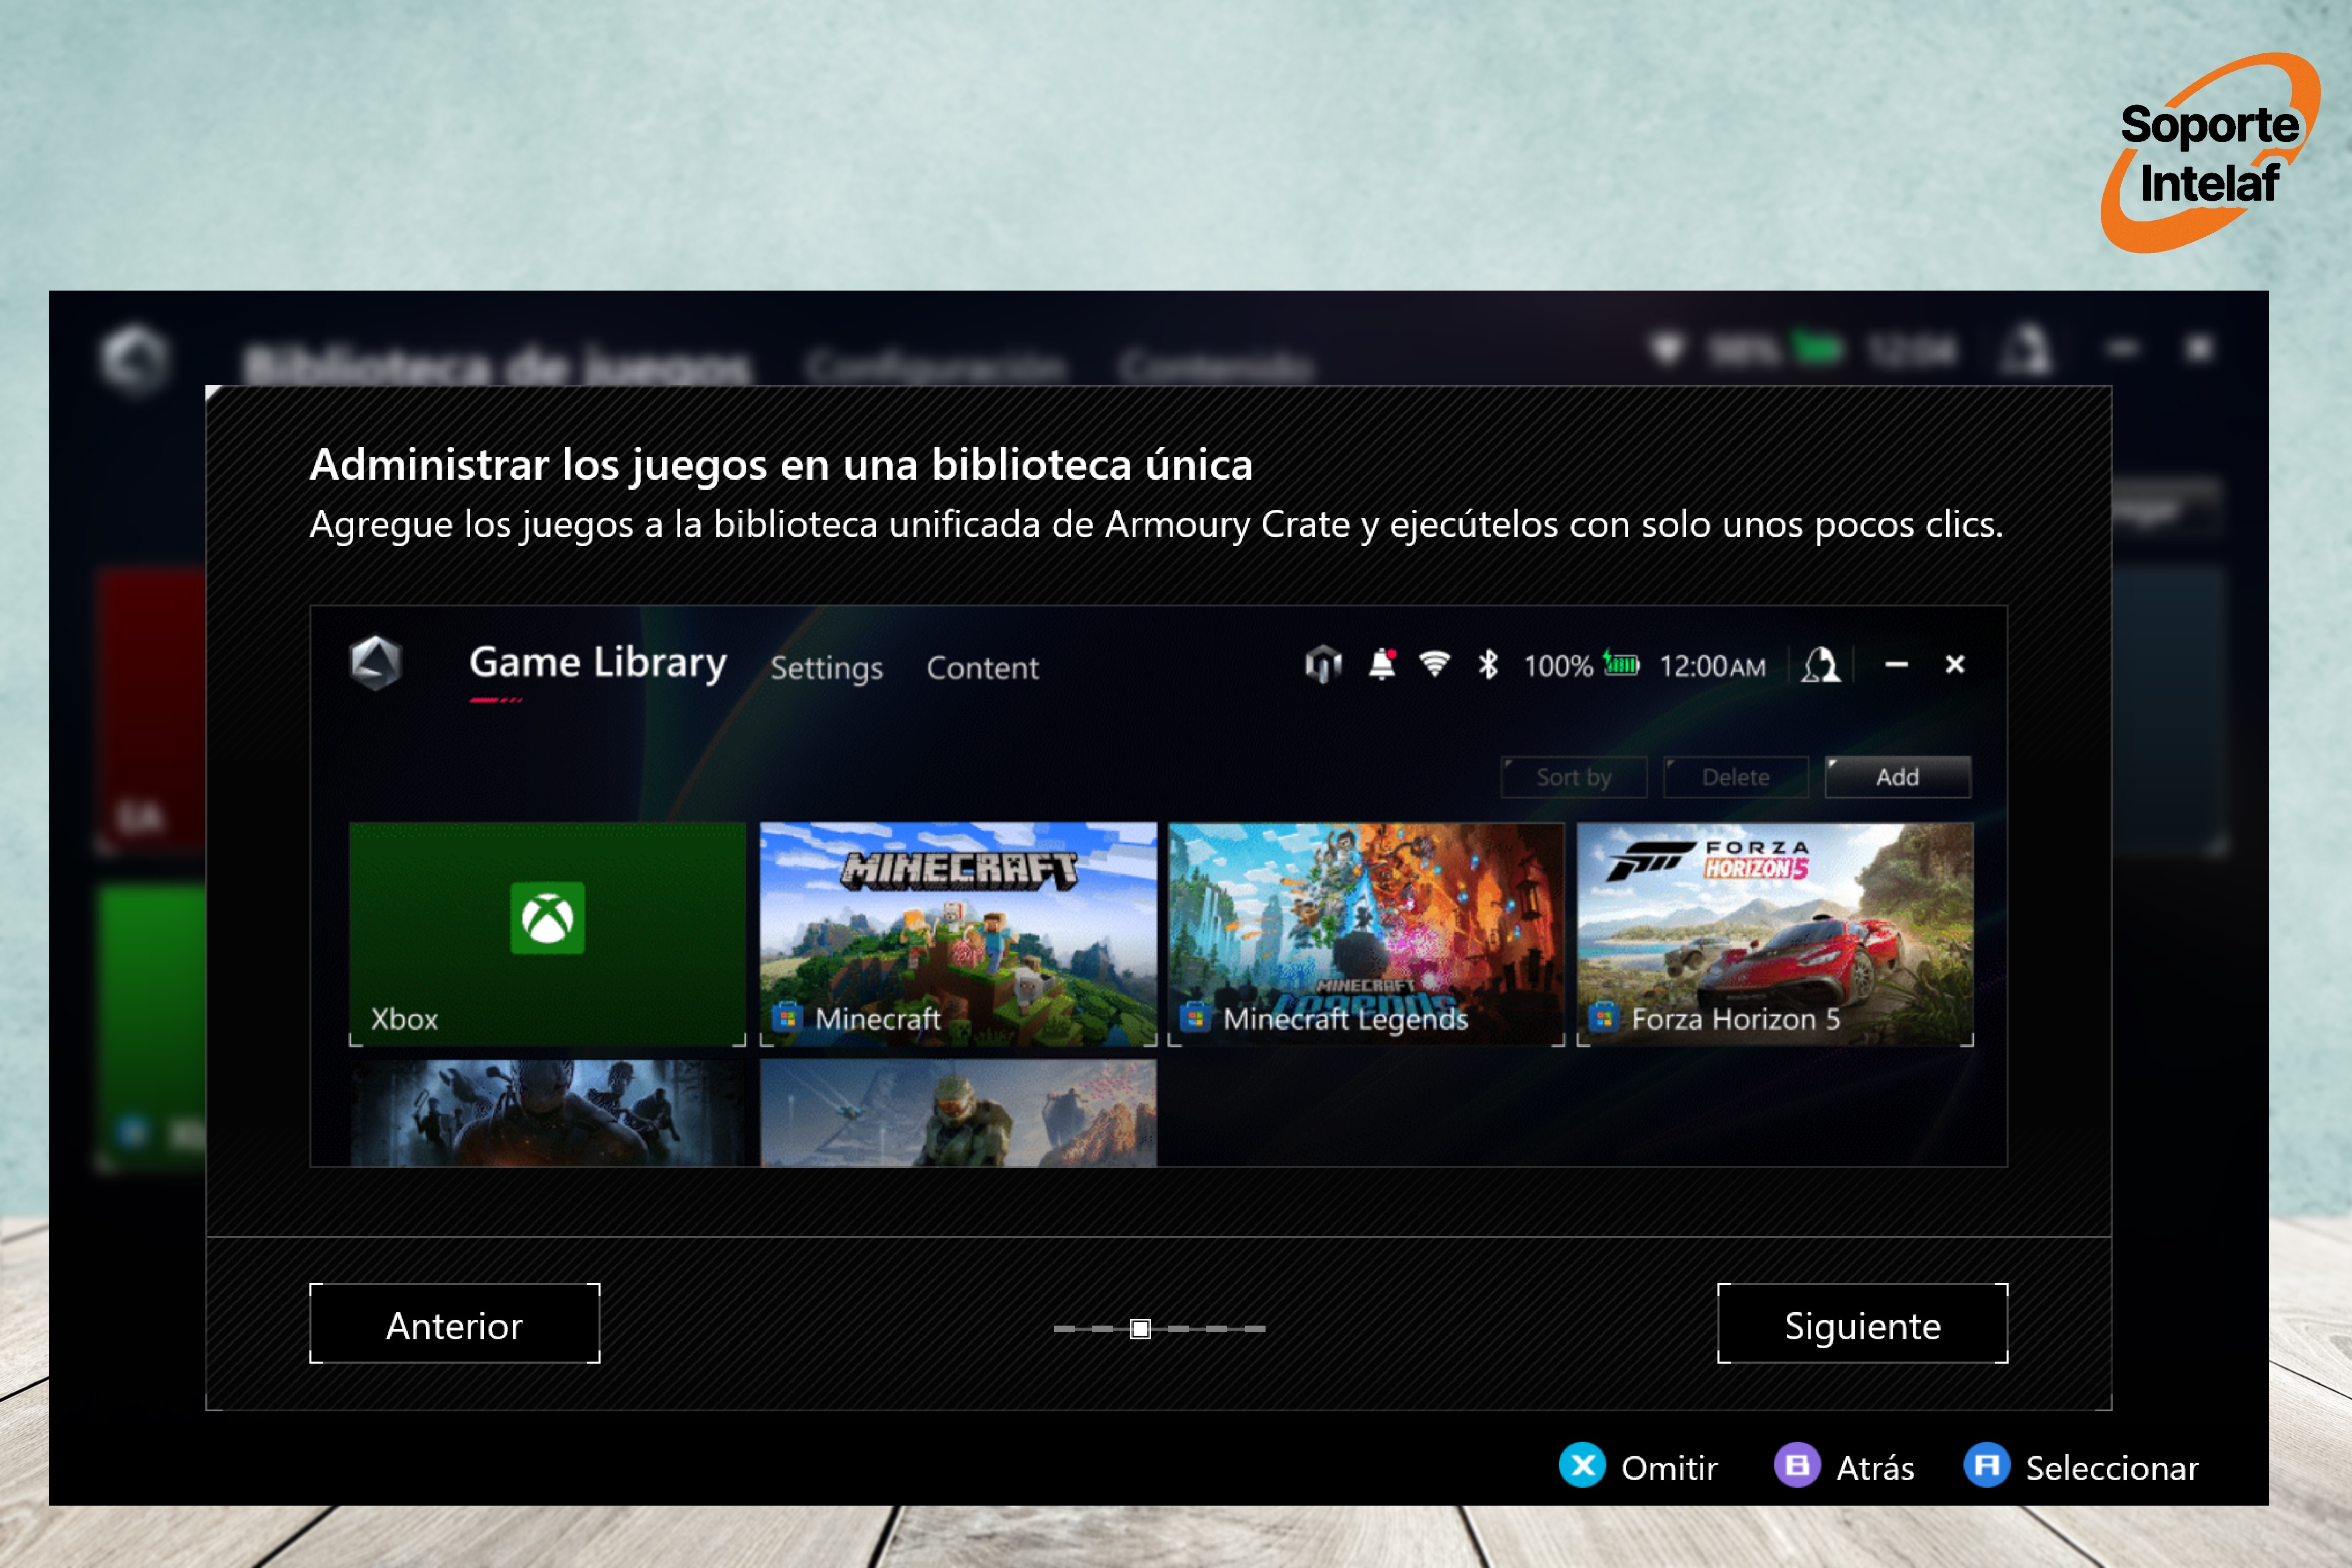This screenshot has width=2352, height=1568.
Task: Switch to the Content tab
Action: tap(982, 668)
